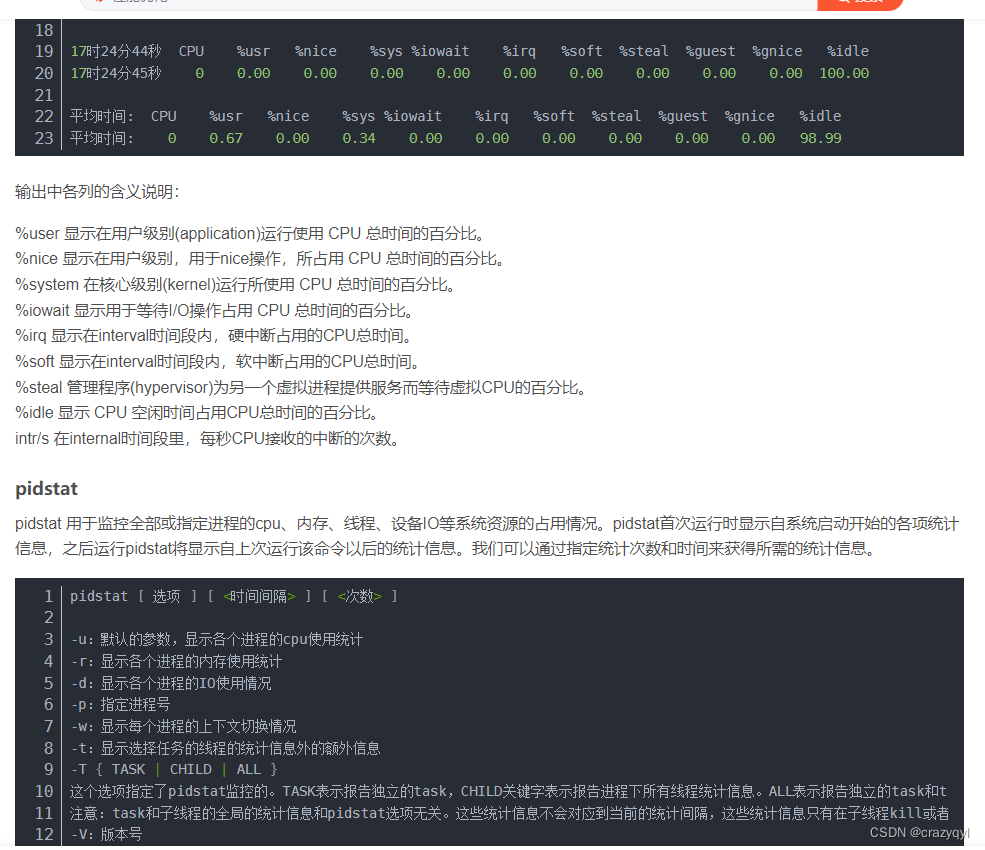The height and width of the screenshot is (850, 985).
Task: Click the -V 版本号 line in code block
Action: [105, 834]
